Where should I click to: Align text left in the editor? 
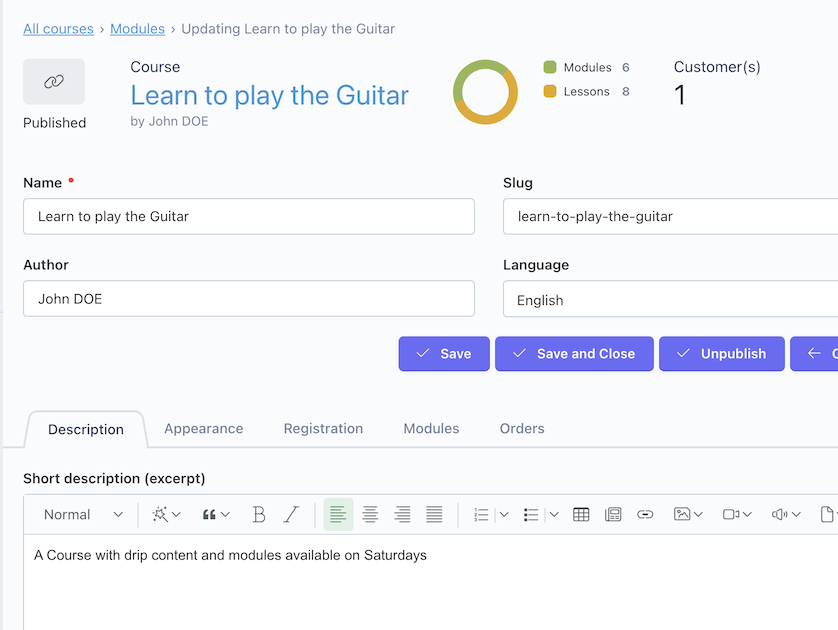click(338, 514)
